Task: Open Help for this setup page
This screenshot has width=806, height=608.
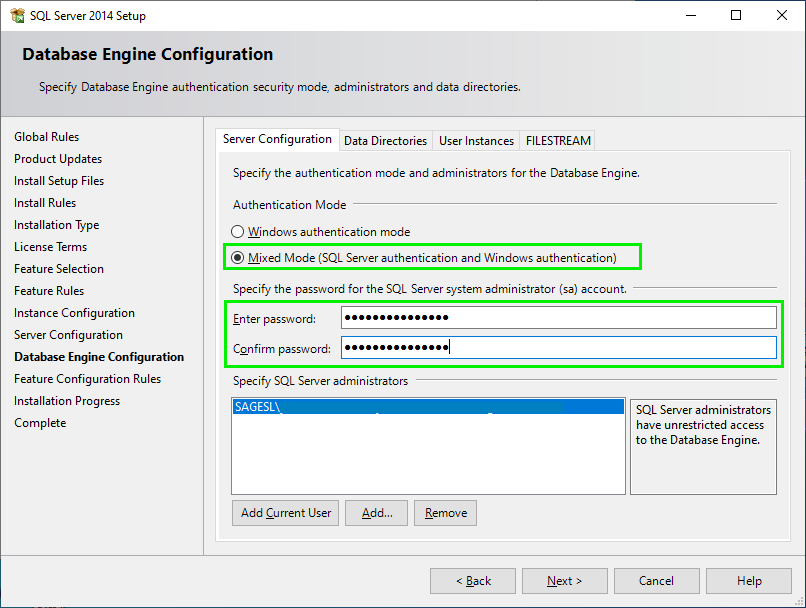Action: [x=748, y=580]
